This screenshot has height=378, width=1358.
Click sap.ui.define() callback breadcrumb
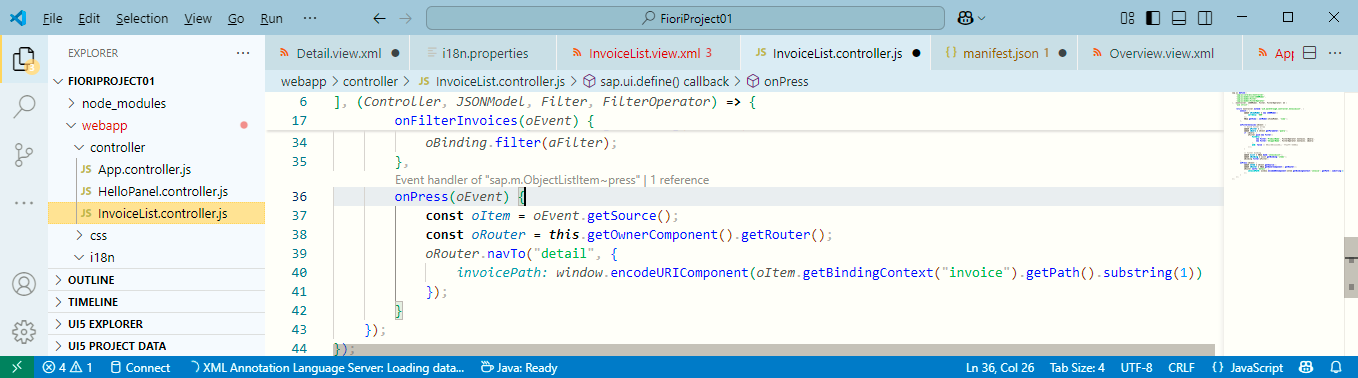656,81
